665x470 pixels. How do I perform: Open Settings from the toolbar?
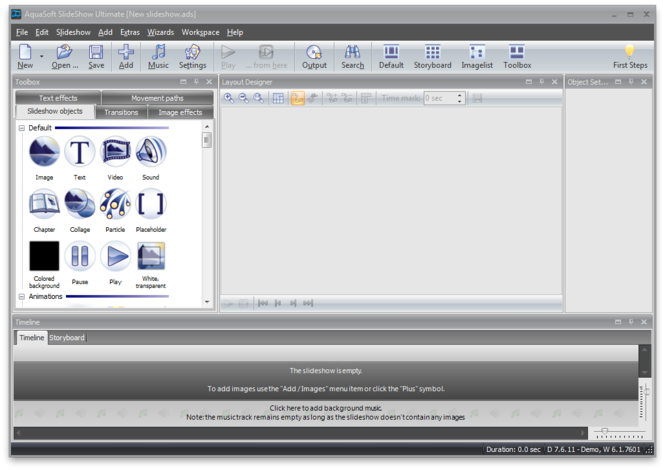point(193,56)
